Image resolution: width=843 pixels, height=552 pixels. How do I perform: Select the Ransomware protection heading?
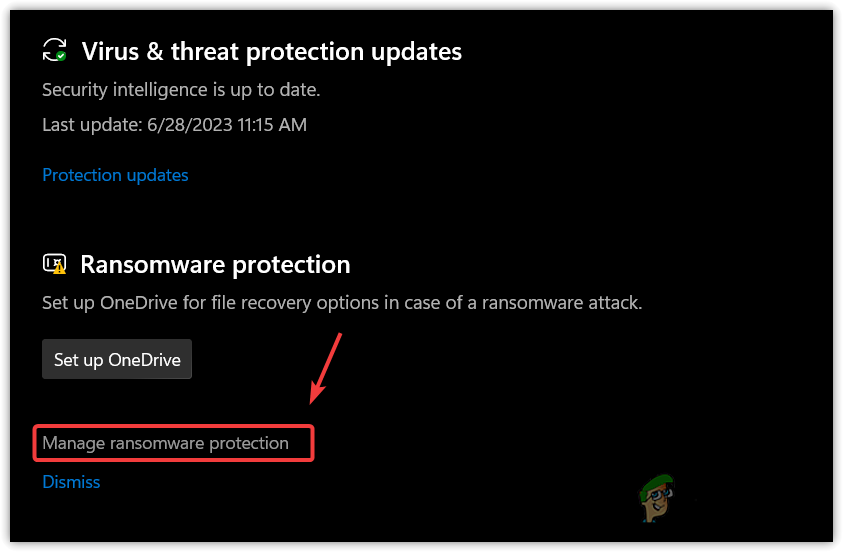[x=215, y=265]
